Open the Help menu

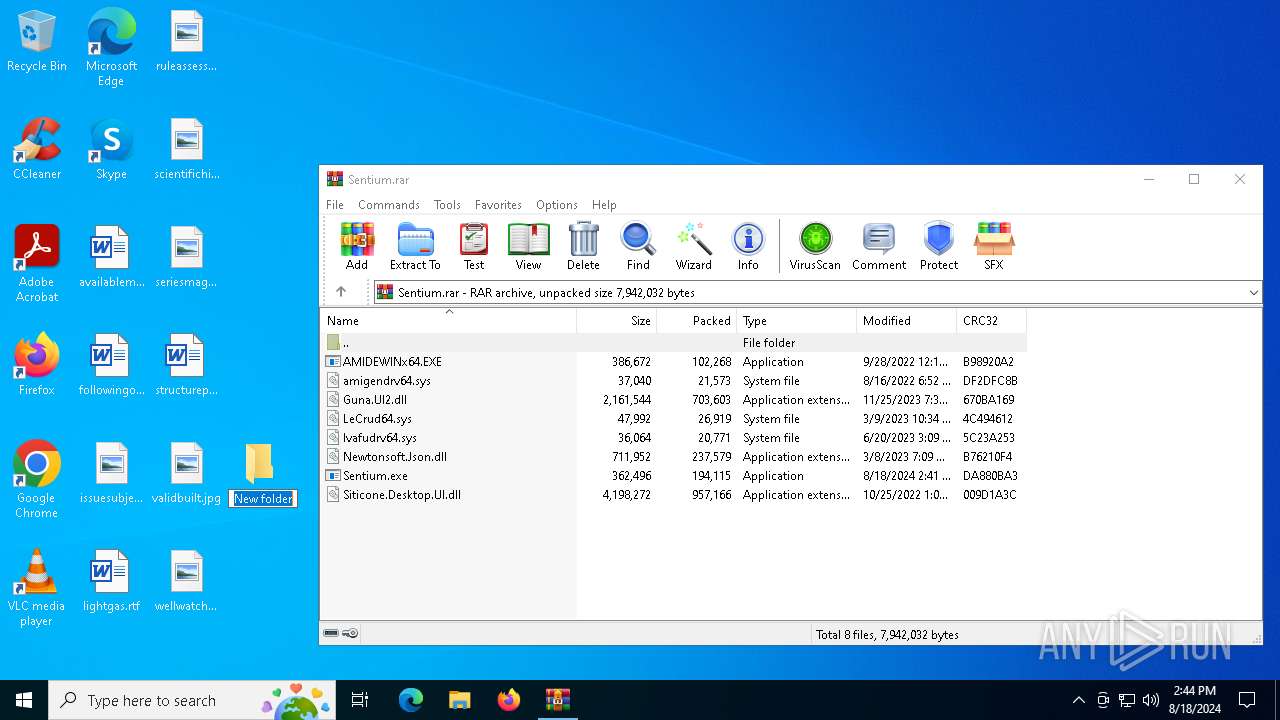[604, 204]
